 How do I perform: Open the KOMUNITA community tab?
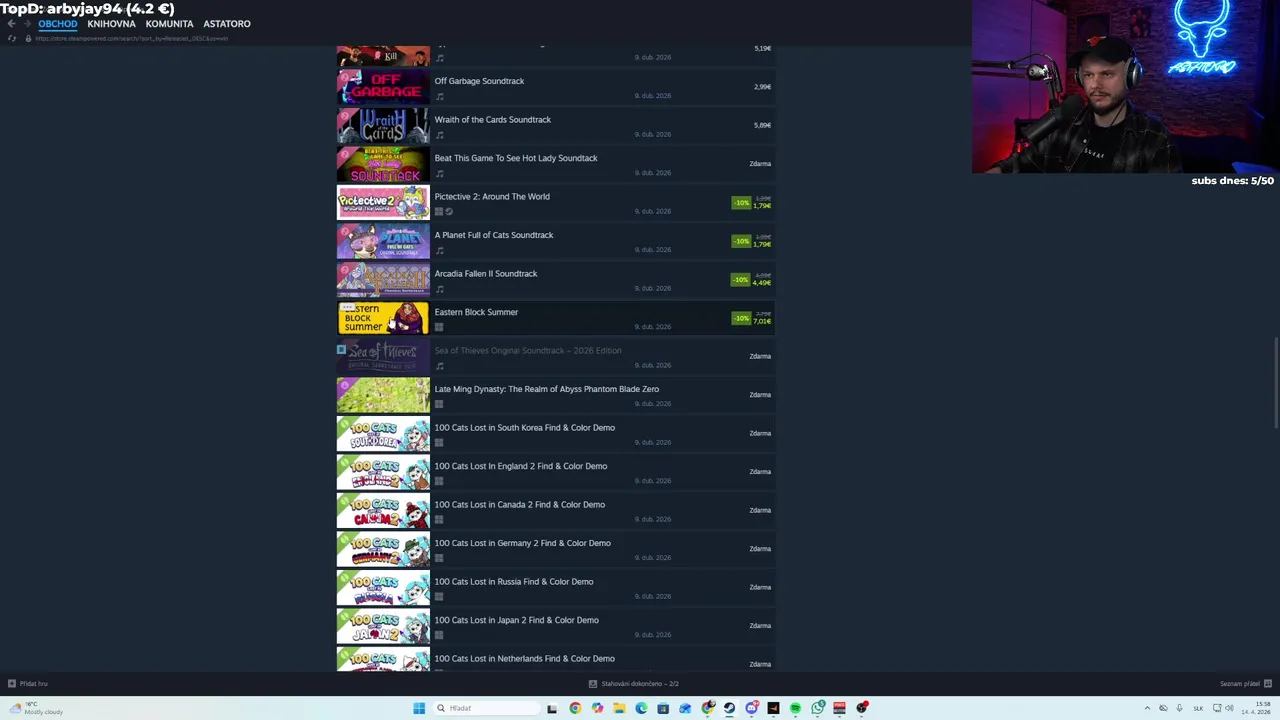pyautogui.click(x=169, y=23)
